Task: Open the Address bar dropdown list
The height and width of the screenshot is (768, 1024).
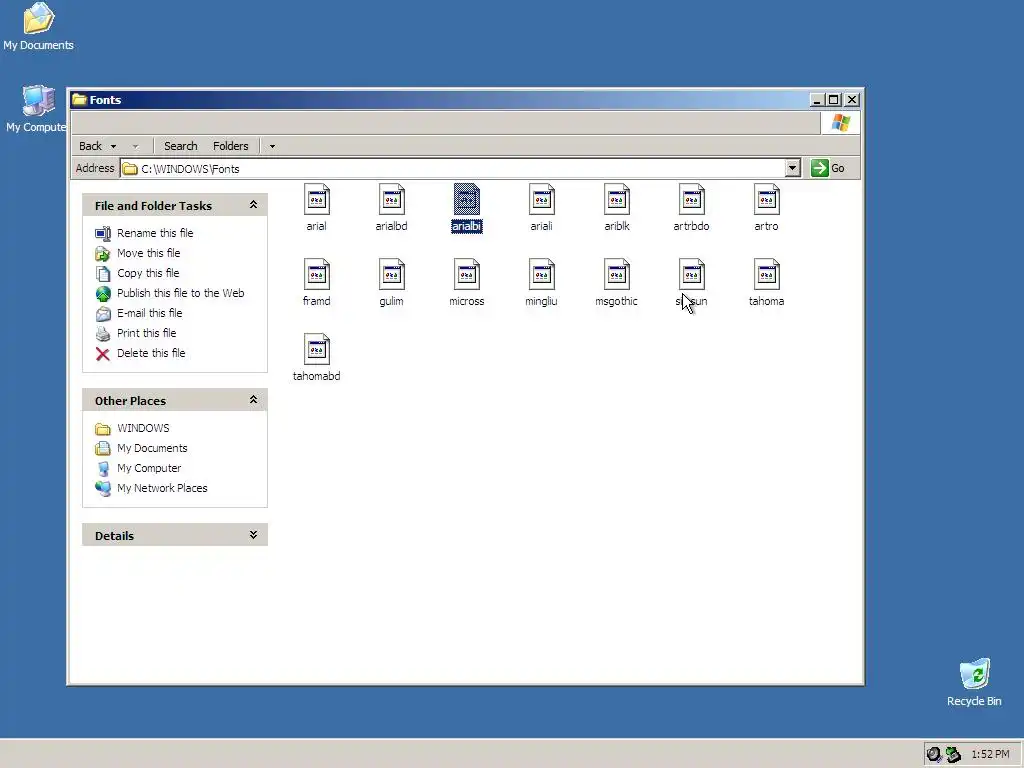Action: 792,168
